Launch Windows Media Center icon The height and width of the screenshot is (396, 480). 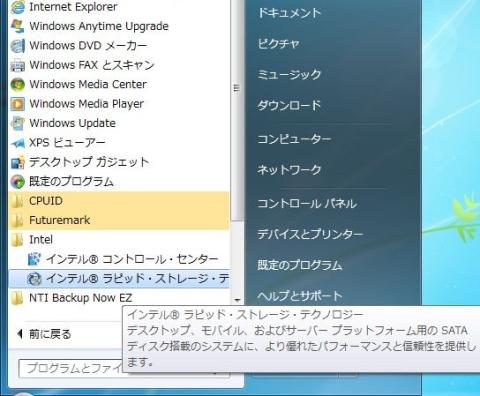[18, 84]
